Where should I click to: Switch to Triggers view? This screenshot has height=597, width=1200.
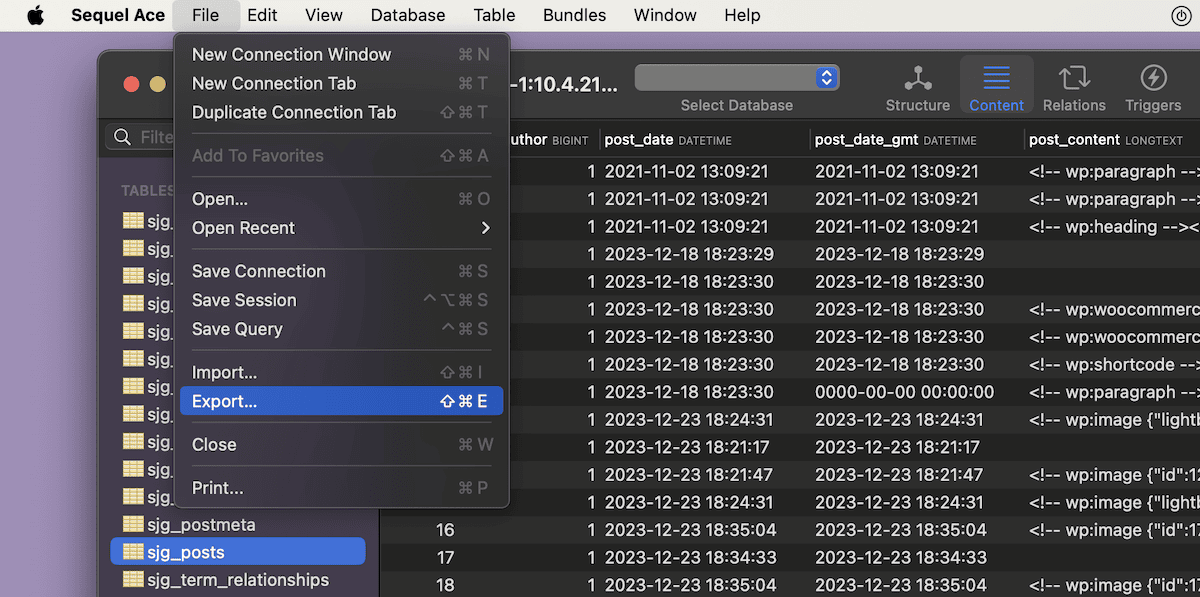(x=1153, y=88)
